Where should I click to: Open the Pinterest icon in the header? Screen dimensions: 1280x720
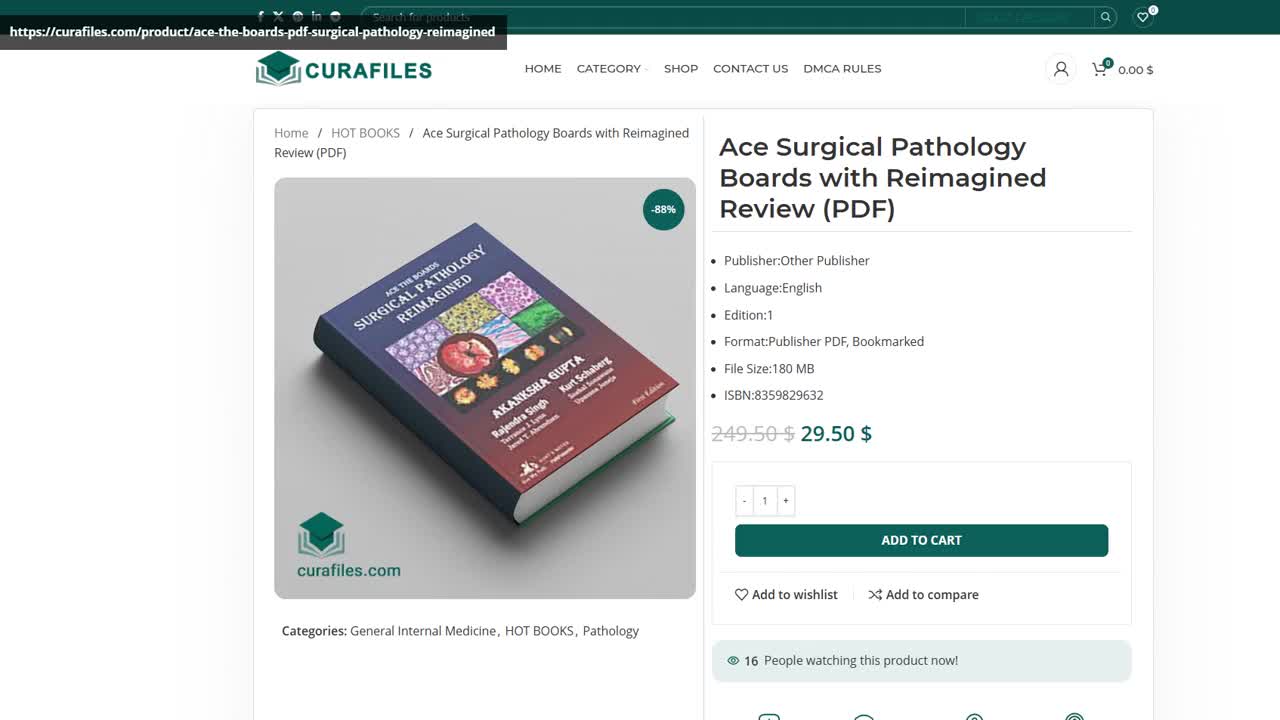click(x=297, y=16)
